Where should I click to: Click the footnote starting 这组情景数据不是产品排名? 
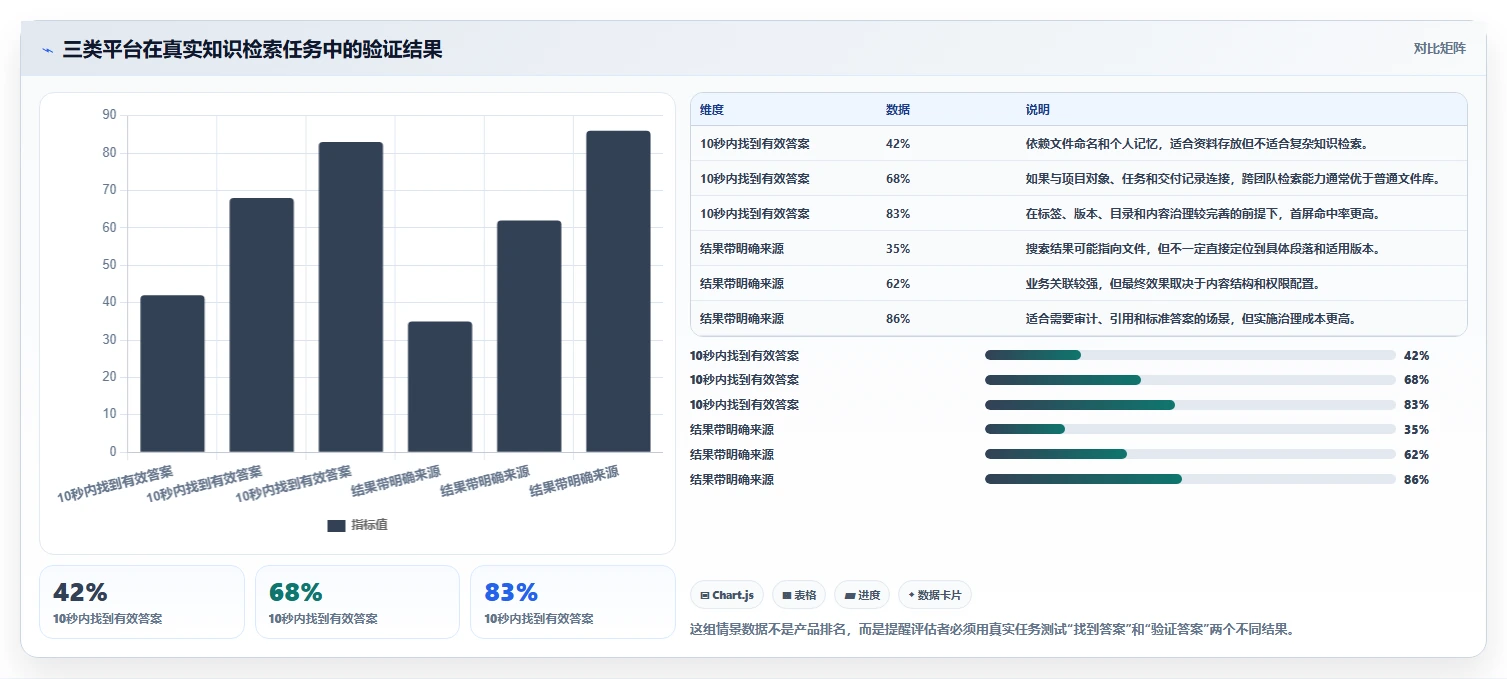click(x=992, y=630)
